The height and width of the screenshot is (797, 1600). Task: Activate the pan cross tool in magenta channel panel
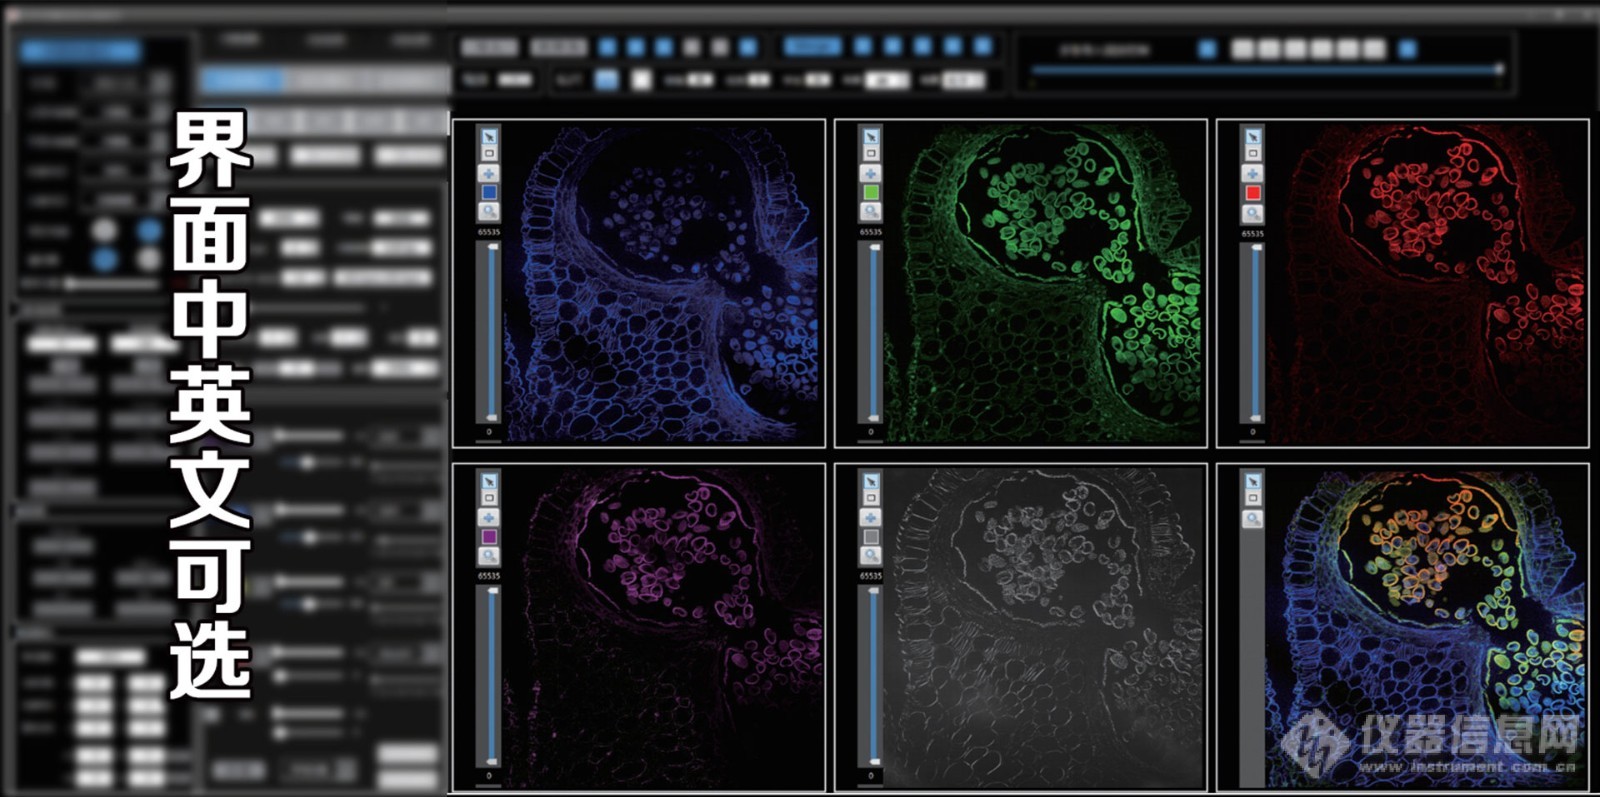coord(489,517)
